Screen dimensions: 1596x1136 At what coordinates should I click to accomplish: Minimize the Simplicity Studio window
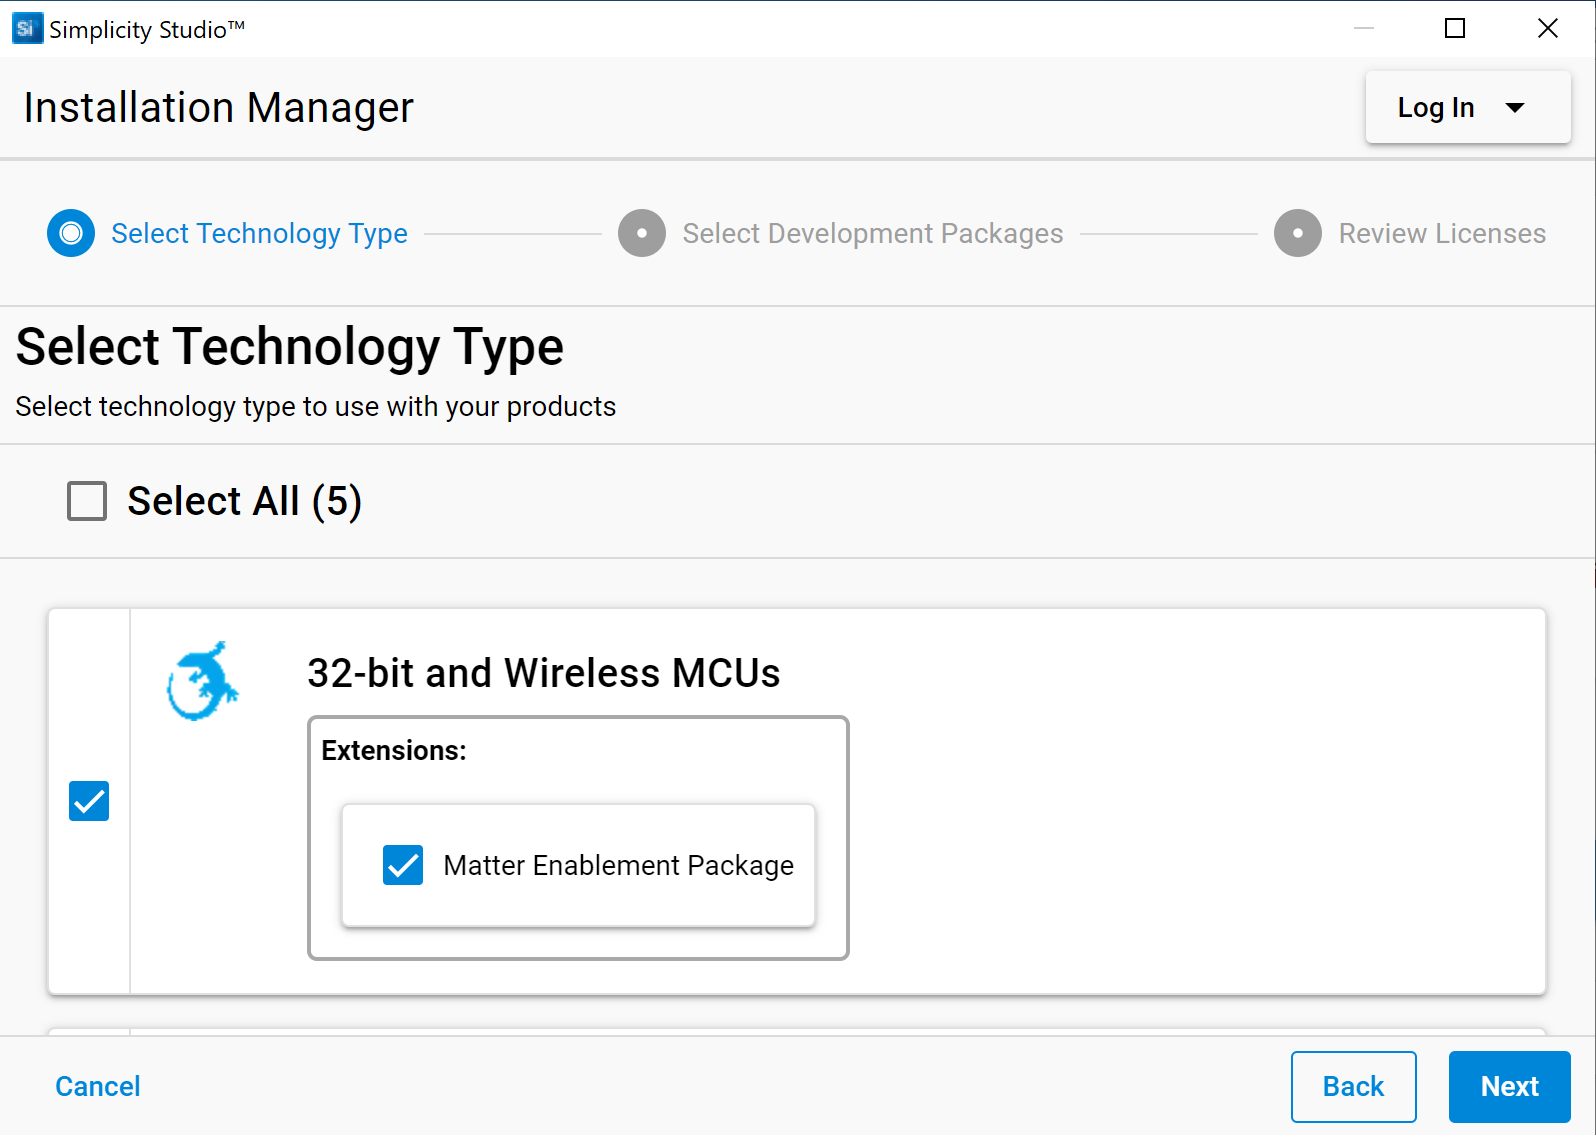point(1364,28)
